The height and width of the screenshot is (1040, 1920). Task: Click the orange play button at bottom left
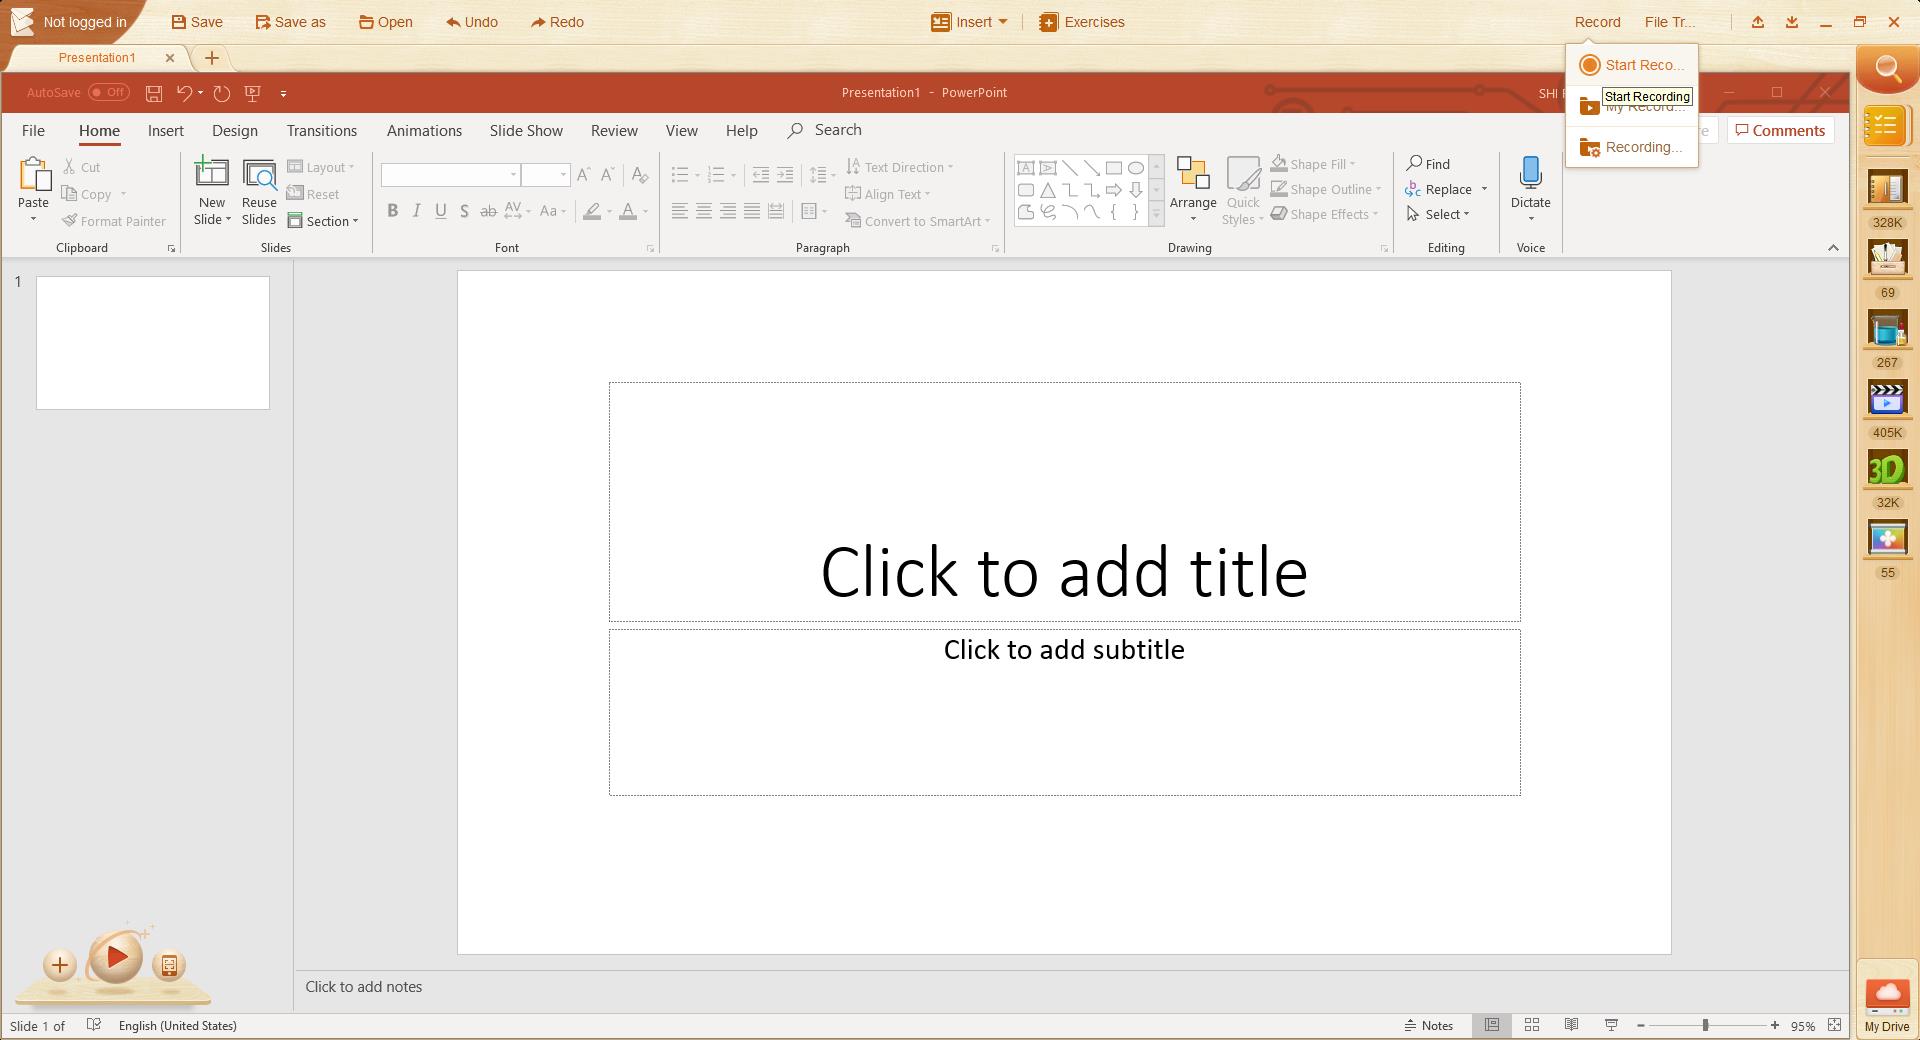[x=116, y=957]
